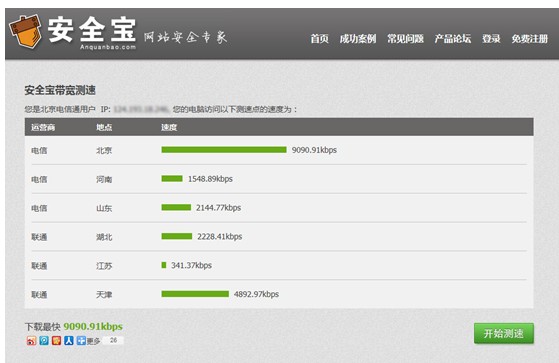
Task: Click the 运营商 column header
Action: pyautogui.click(x=43, y=127)
